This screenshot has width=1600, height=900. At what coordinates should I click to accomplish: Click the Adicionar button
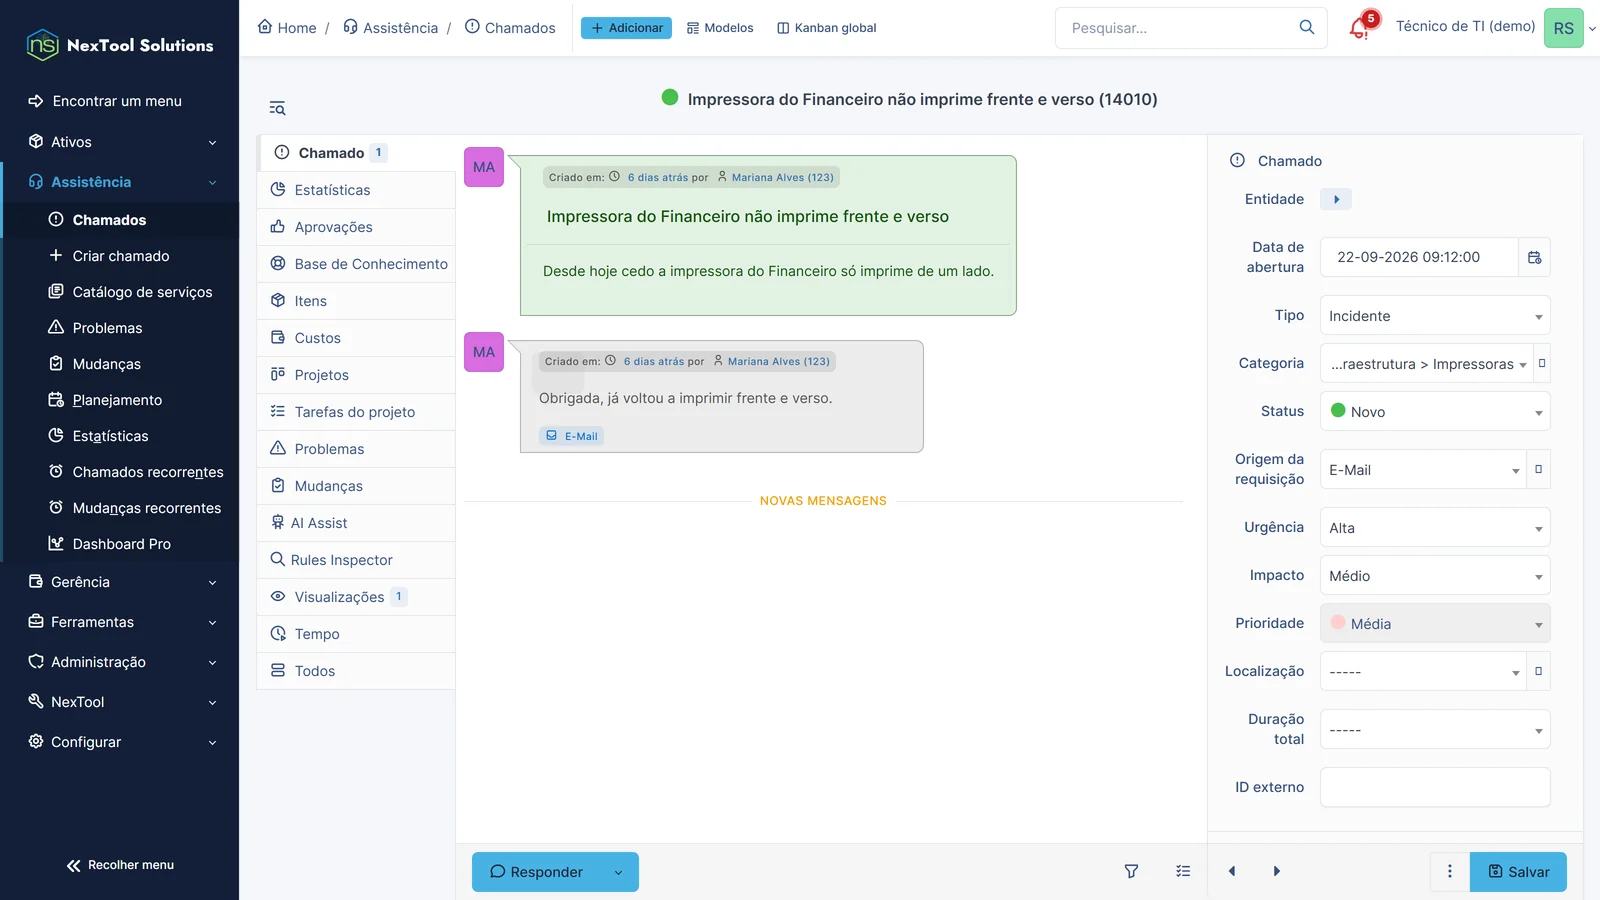[x=626, y=28]
